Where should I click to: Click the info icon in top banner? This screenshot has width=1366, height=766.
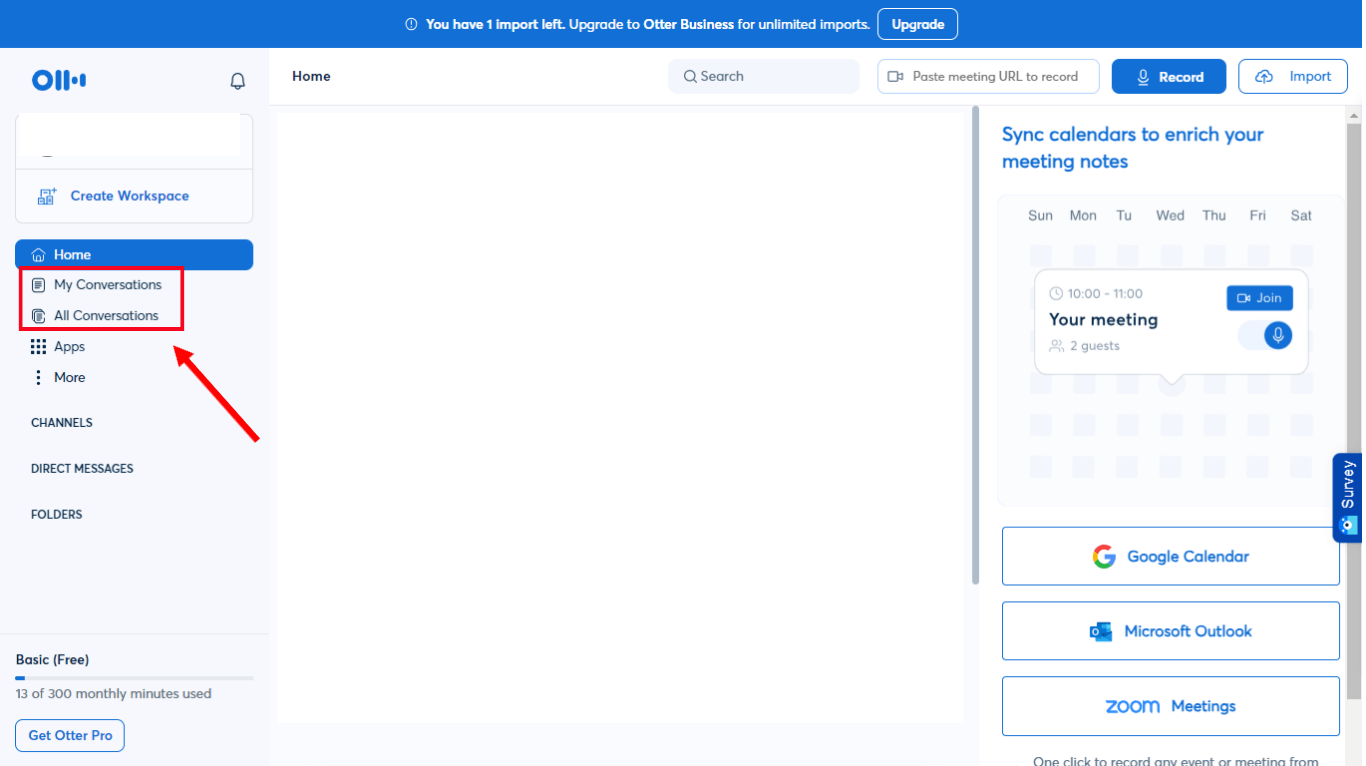(411, 24)
